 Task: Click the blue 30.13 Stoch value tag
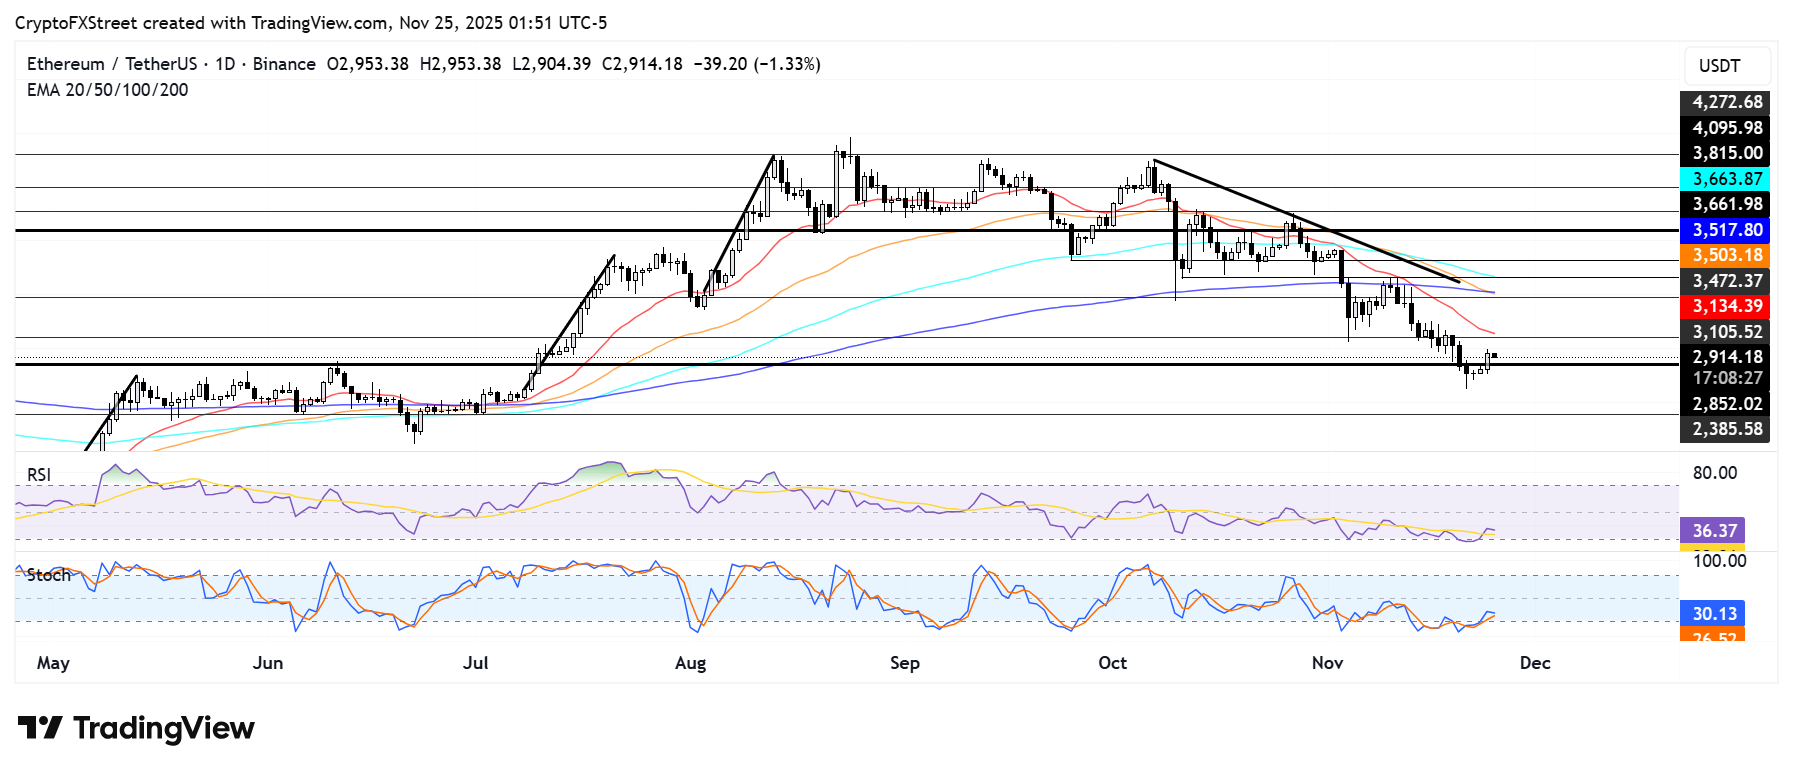1713,614
